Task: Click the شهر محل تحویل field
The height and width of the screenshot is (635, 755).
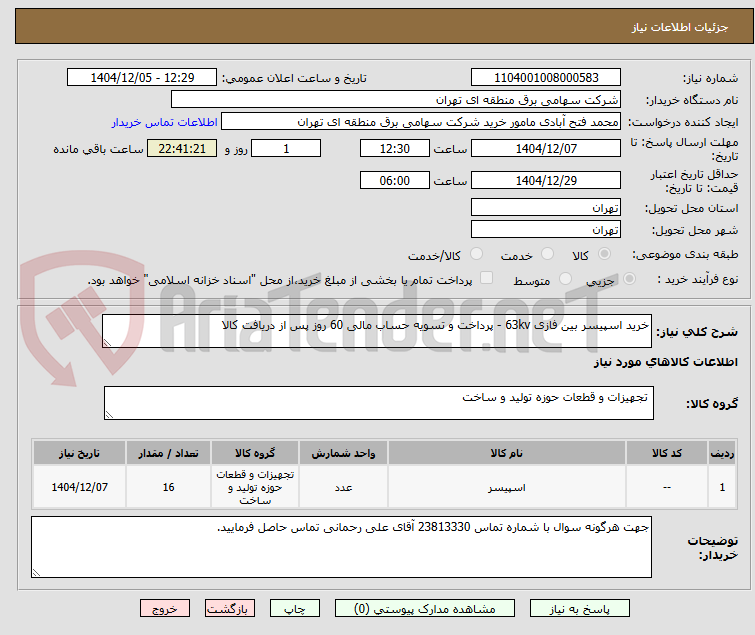Action: point(546,230)
